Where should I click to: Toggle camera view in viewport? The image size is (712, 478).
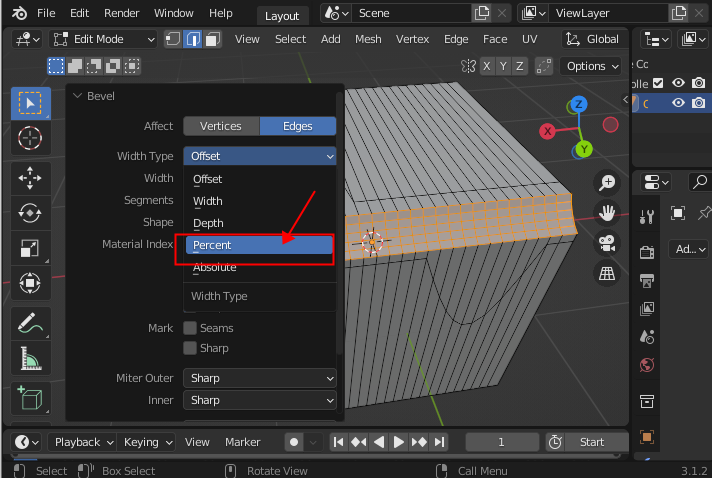click(x=607, y=243)
